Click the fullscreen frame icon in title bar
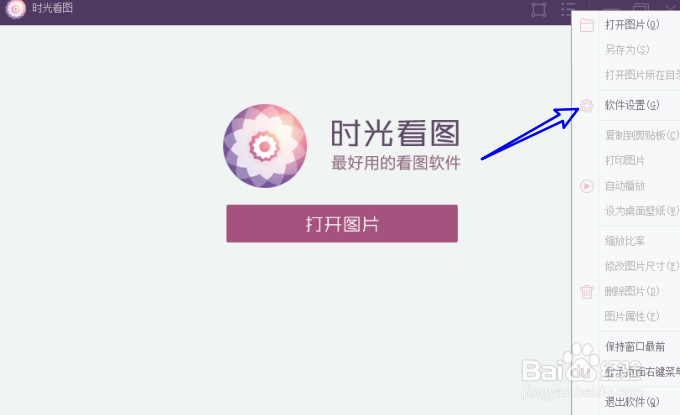The image size is (680, 415). point(539,10)
